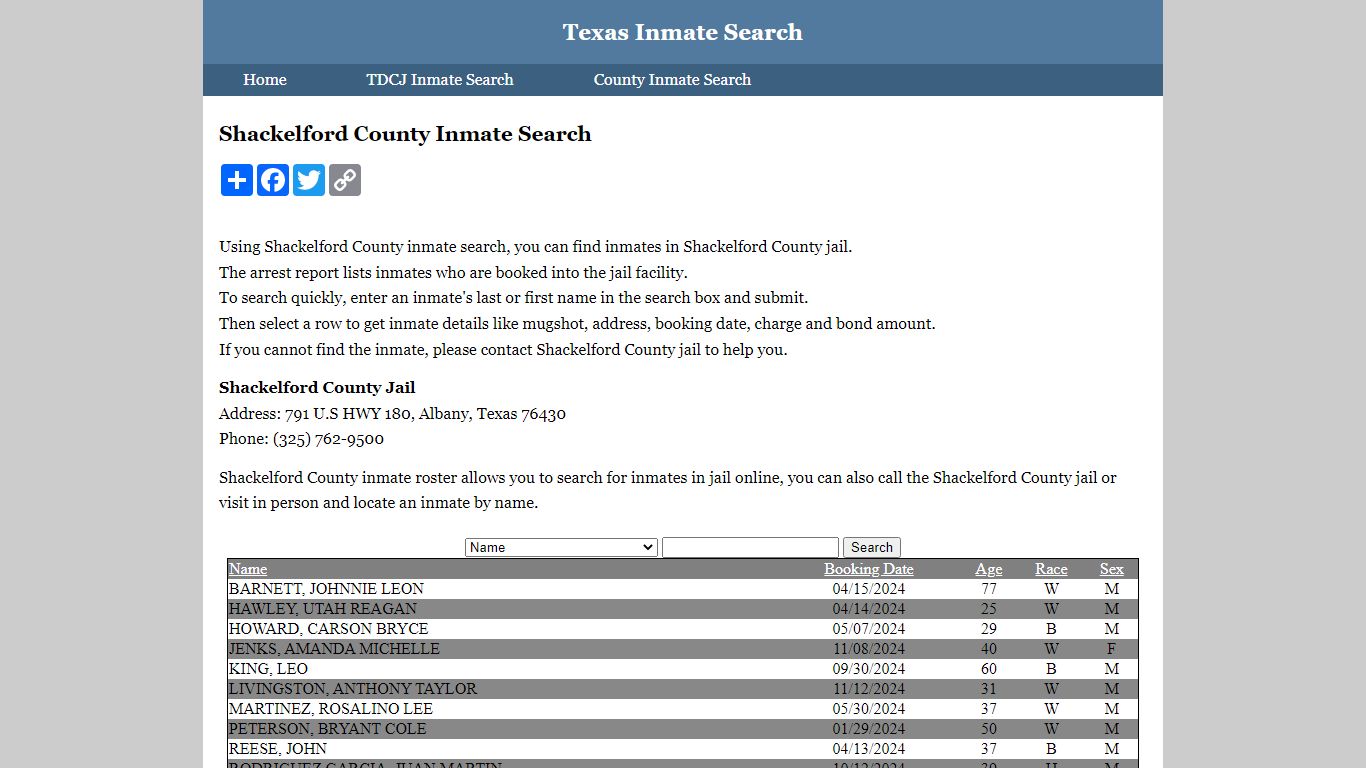The height and width of the screenshot is (768, 1366).
Task: Click booking date 04/14/2024
Action: [869, 609]
